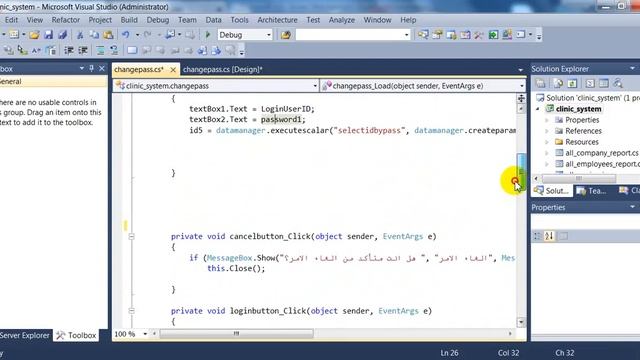
Task: Open Solution Explorer icon in standard toolbar
Action: (423, 35)
